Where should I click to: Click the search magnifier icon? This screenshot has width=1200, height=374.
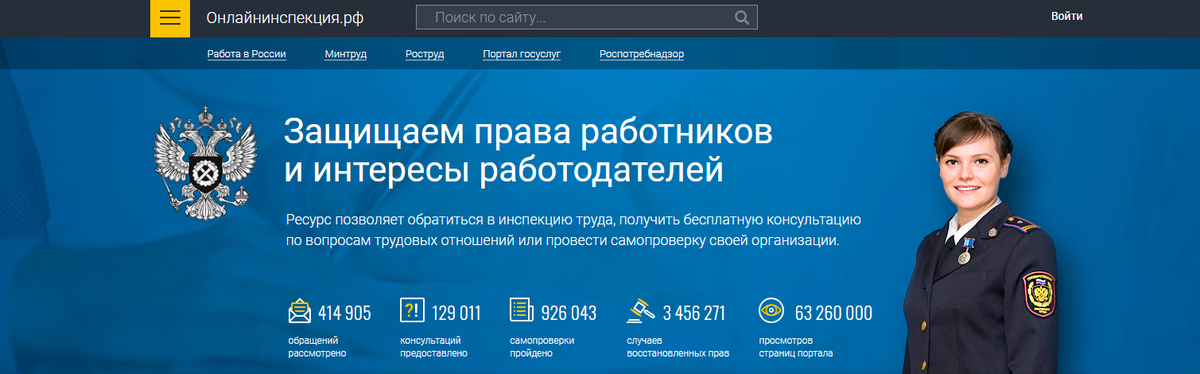pyautogui.click(x=741, y=18)
